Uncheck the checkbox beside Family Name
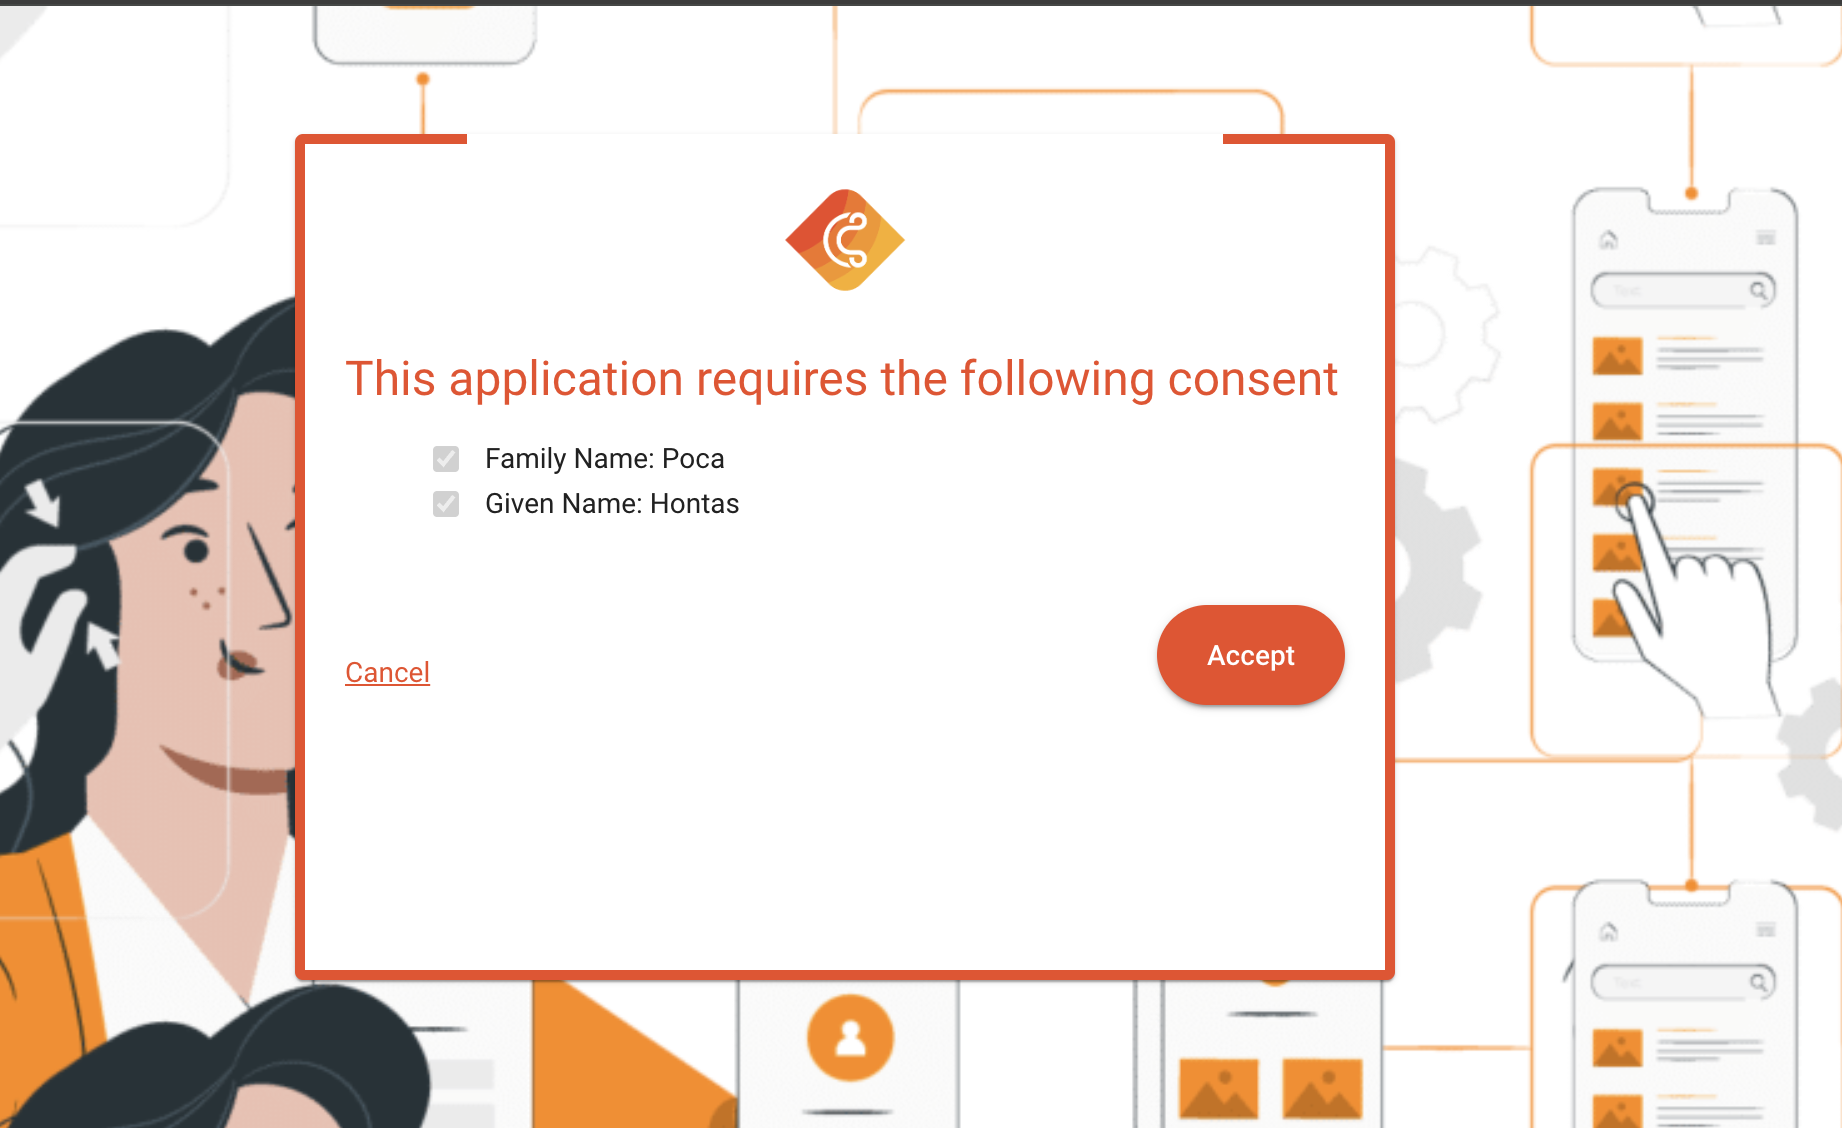The image size is (1842, 1128). click(445, 459)
